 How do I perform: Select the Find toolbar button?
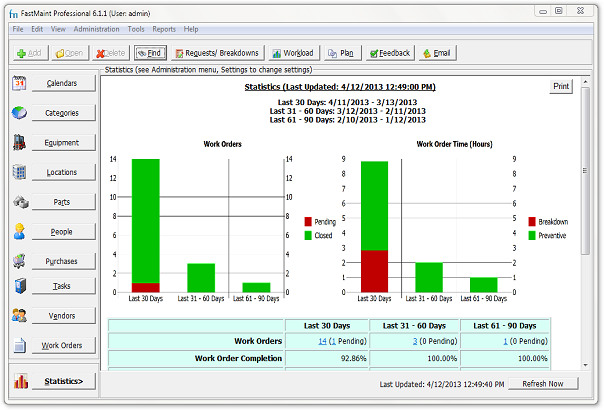(150, 53)
